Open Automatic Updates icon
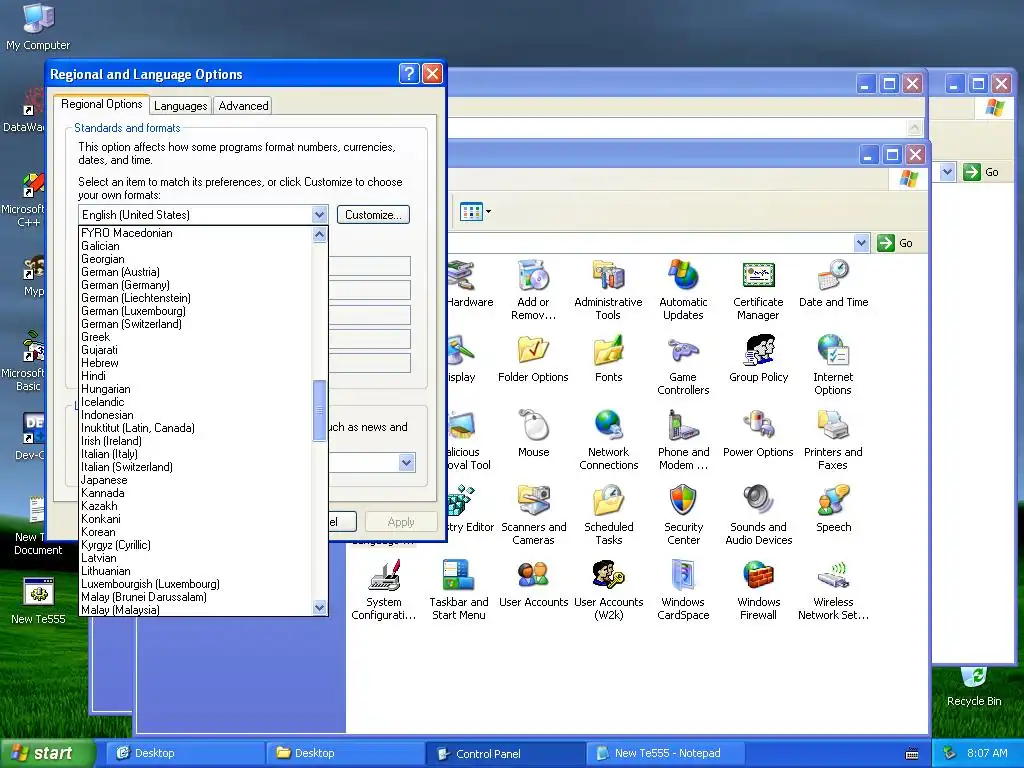 click(x=683, y=289)
